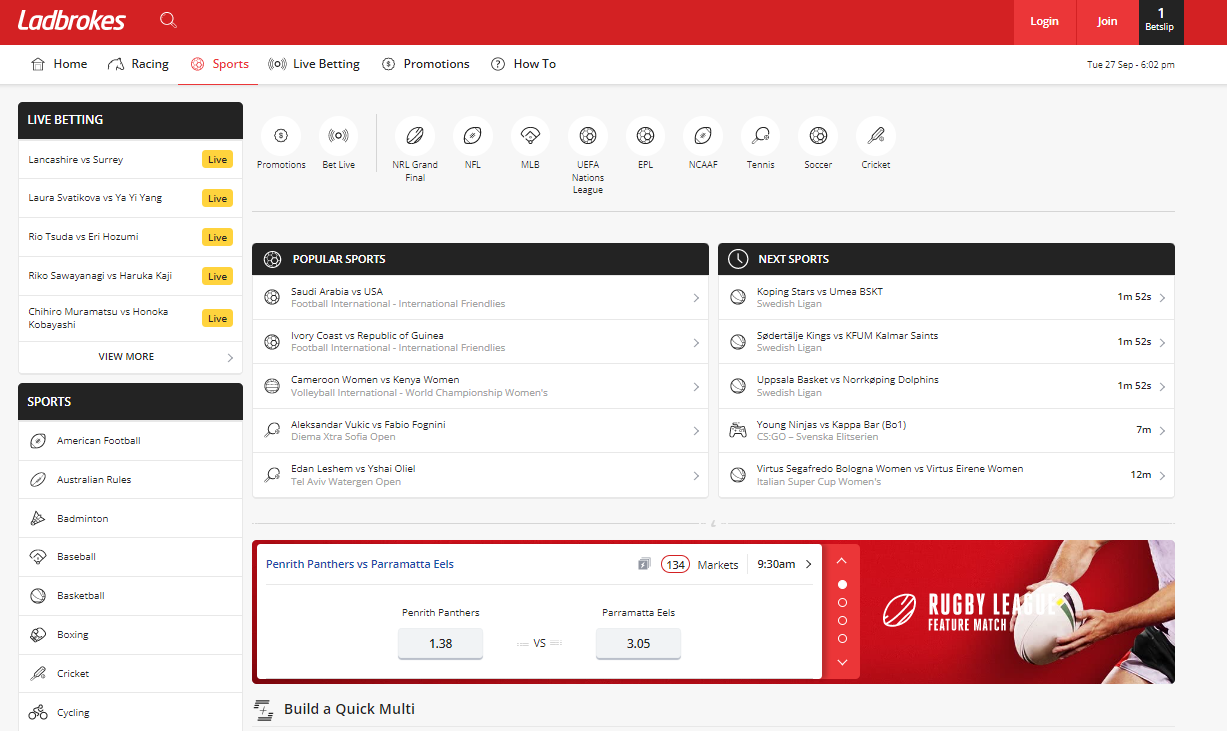Click the Baseball sidebar icon
1227x731 pixels.
[x=38, y=557]
